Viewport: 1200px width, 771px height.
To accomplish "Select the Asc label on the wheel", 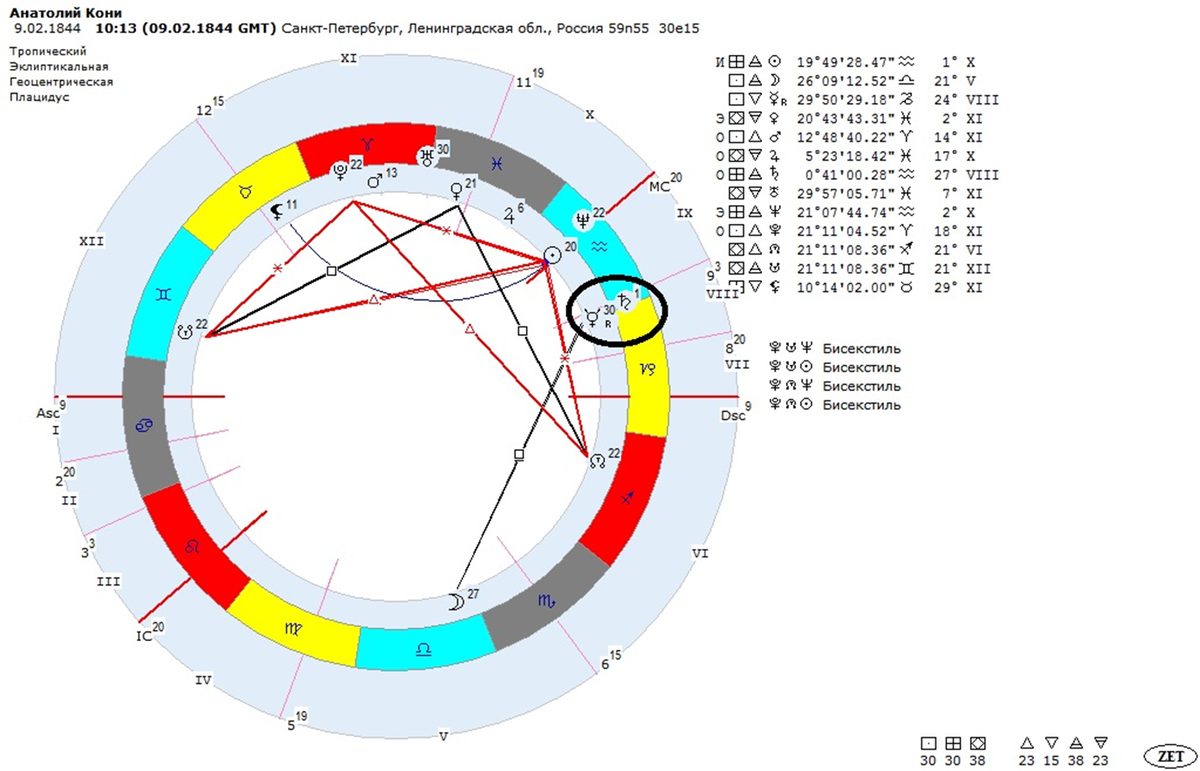I will pos(47,413).
